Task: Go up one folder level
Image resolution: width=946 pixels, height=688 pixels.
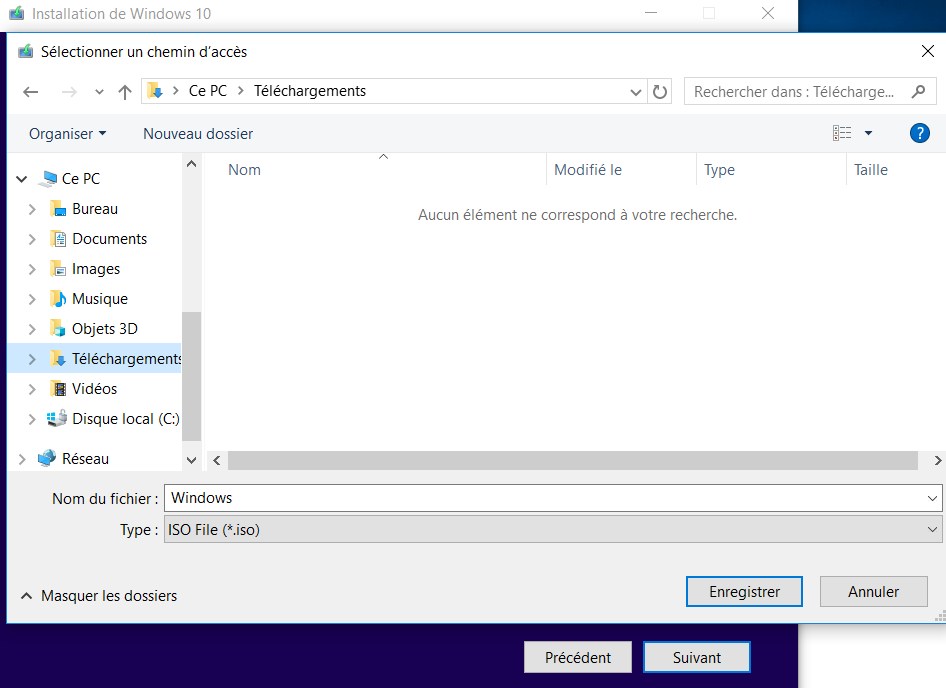Action: click(125, 92)
